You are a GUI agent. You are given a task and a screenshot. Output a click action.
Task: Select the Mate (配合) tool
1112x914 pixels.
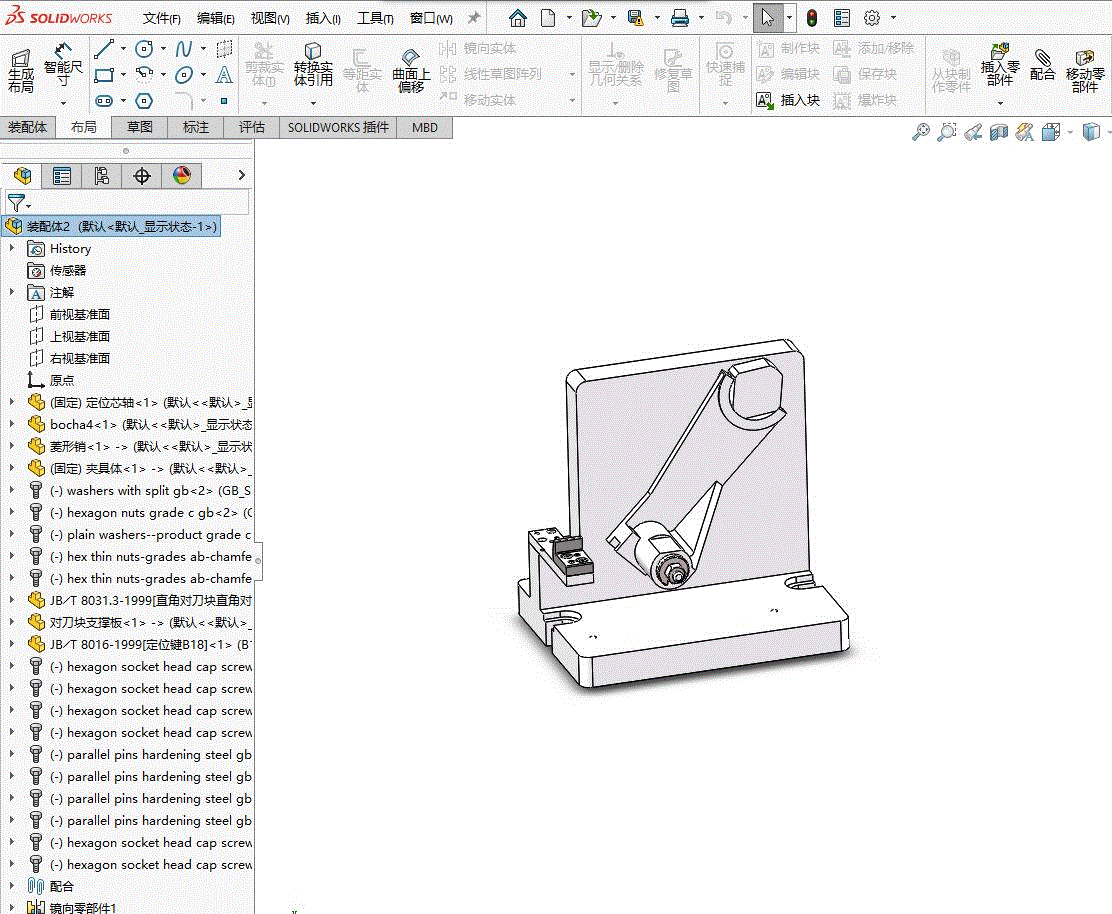(1042, 65)
